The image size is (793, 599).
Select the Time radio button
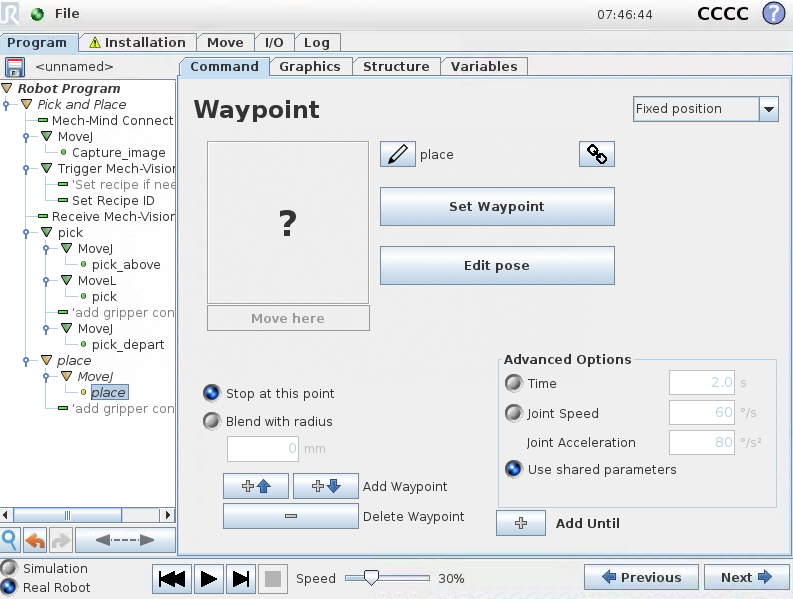pyautogui.click(x=514, y=383)
